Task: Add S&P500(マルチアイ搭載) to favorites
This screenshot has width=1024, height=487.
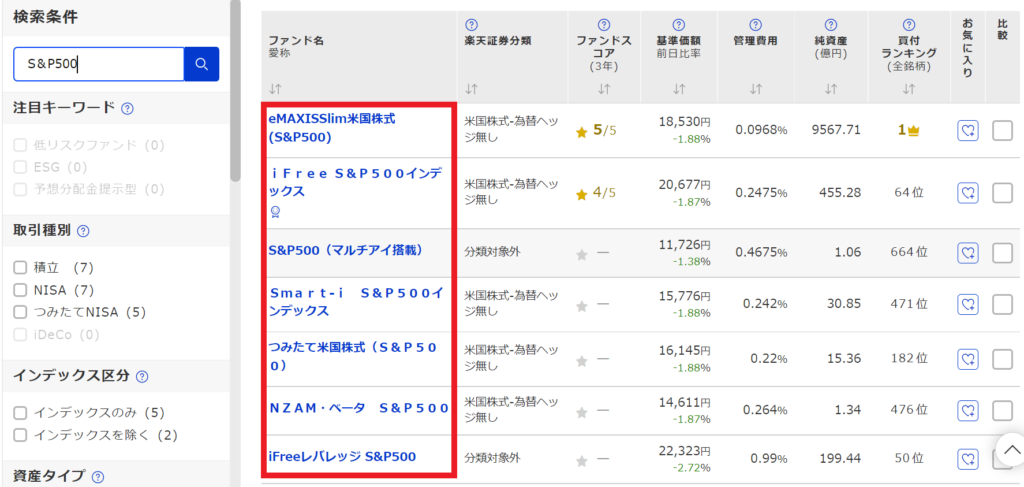Action: click(968, 253)
